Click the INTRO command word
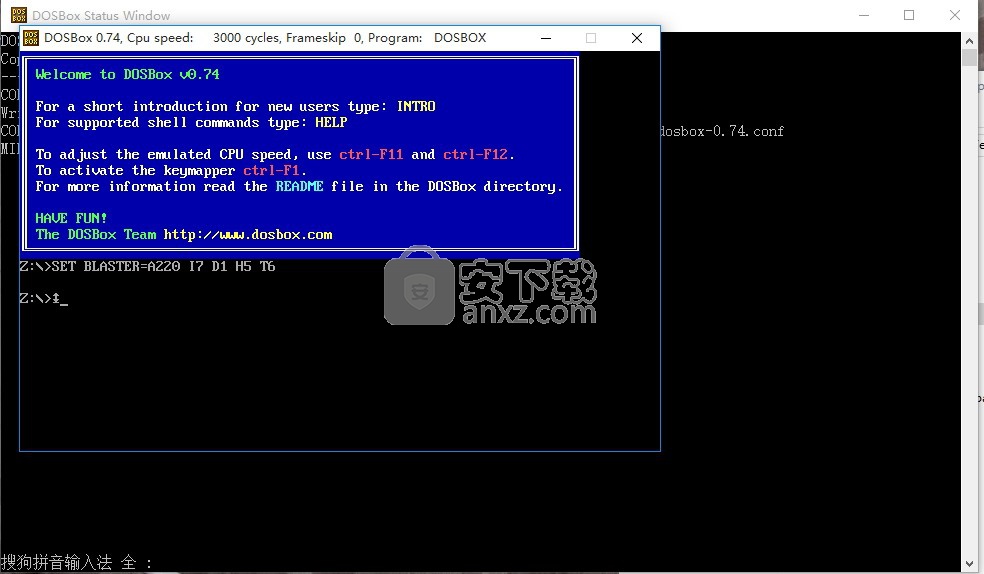Screen dimensions: 984x574 pos(416,106)
